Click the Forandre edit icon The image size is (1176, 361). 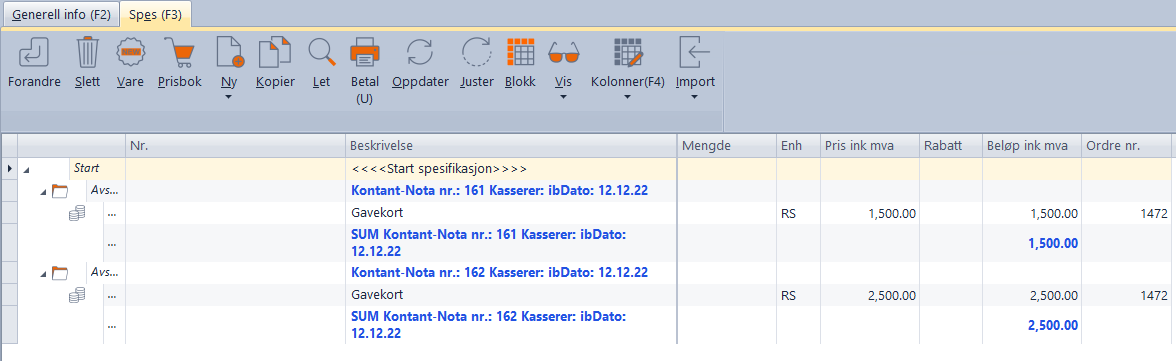point(33,53)
